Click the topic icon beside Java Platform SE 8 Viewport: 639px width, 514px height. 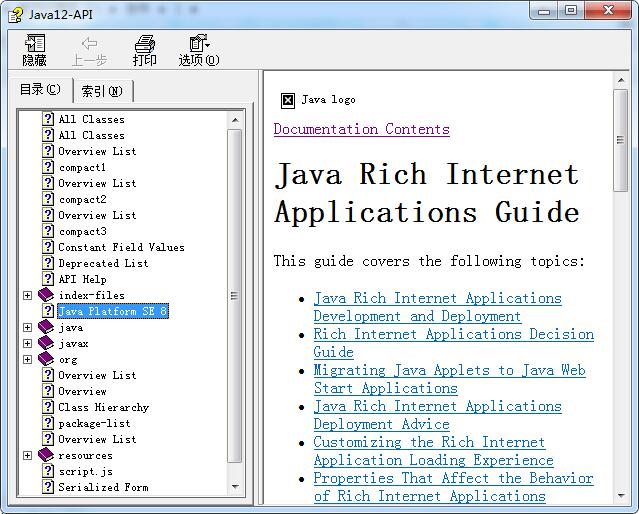48,311
